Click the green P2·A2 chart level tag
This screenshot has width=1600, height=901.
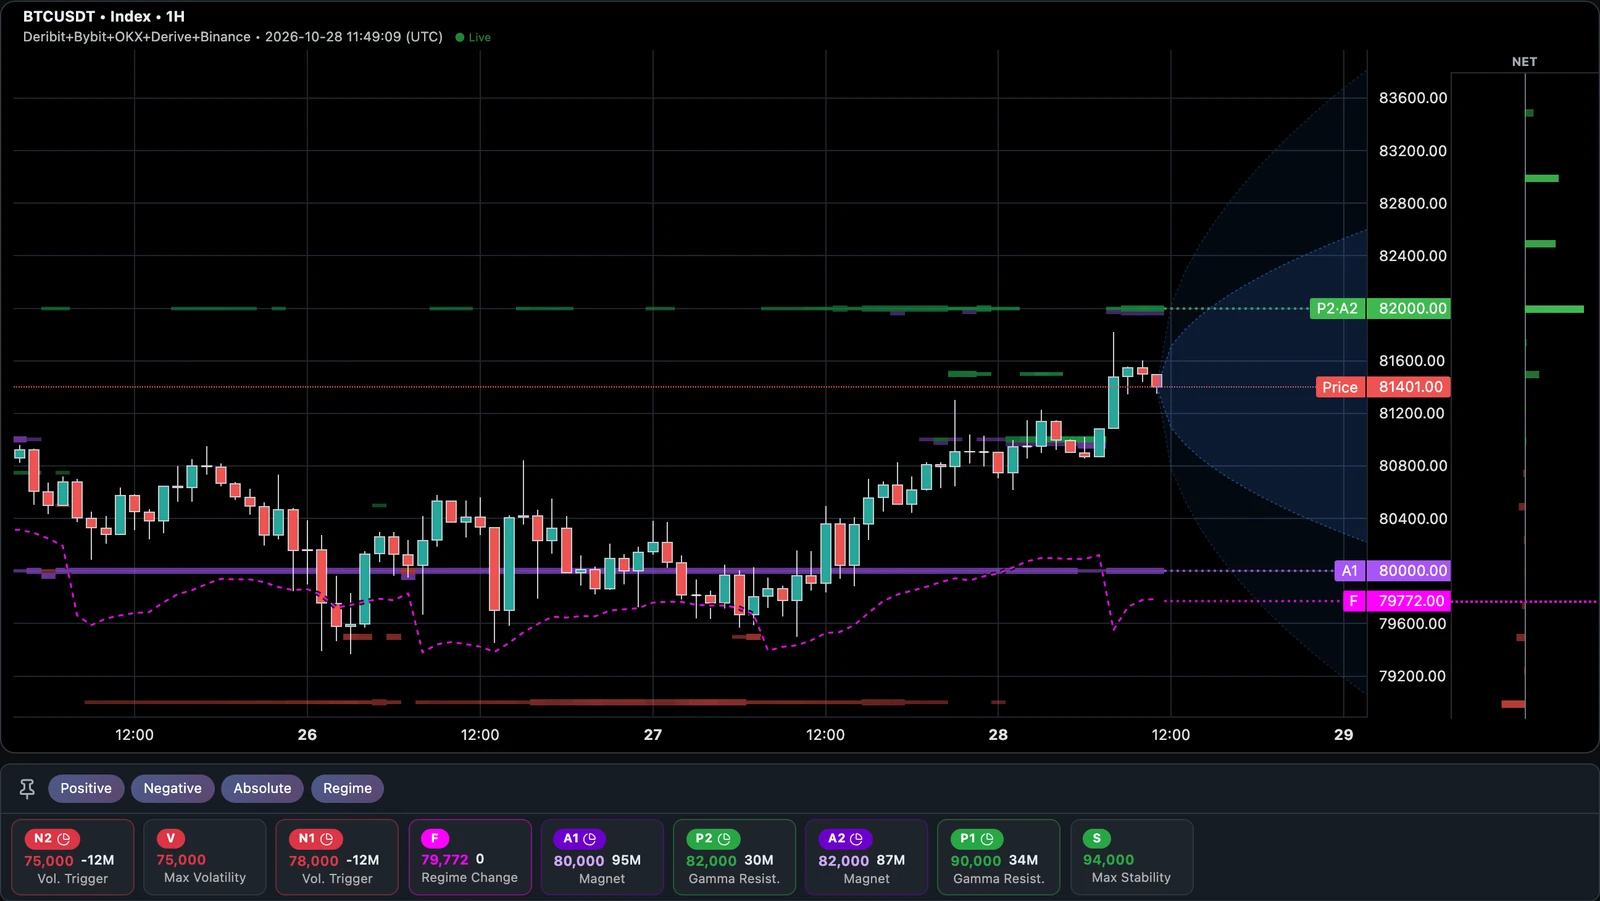point(1337,308)
